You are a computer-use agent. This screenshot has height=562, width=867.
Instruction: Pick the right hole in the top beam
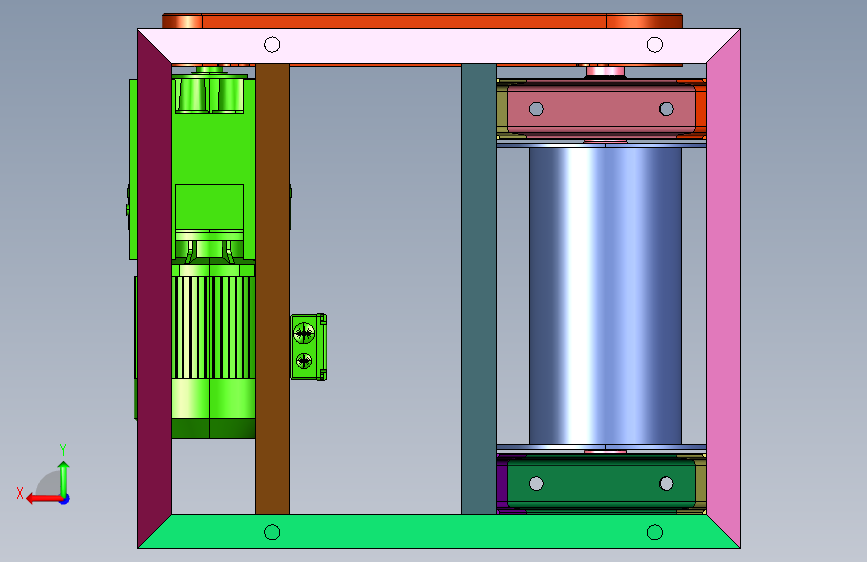pos(655,44)
